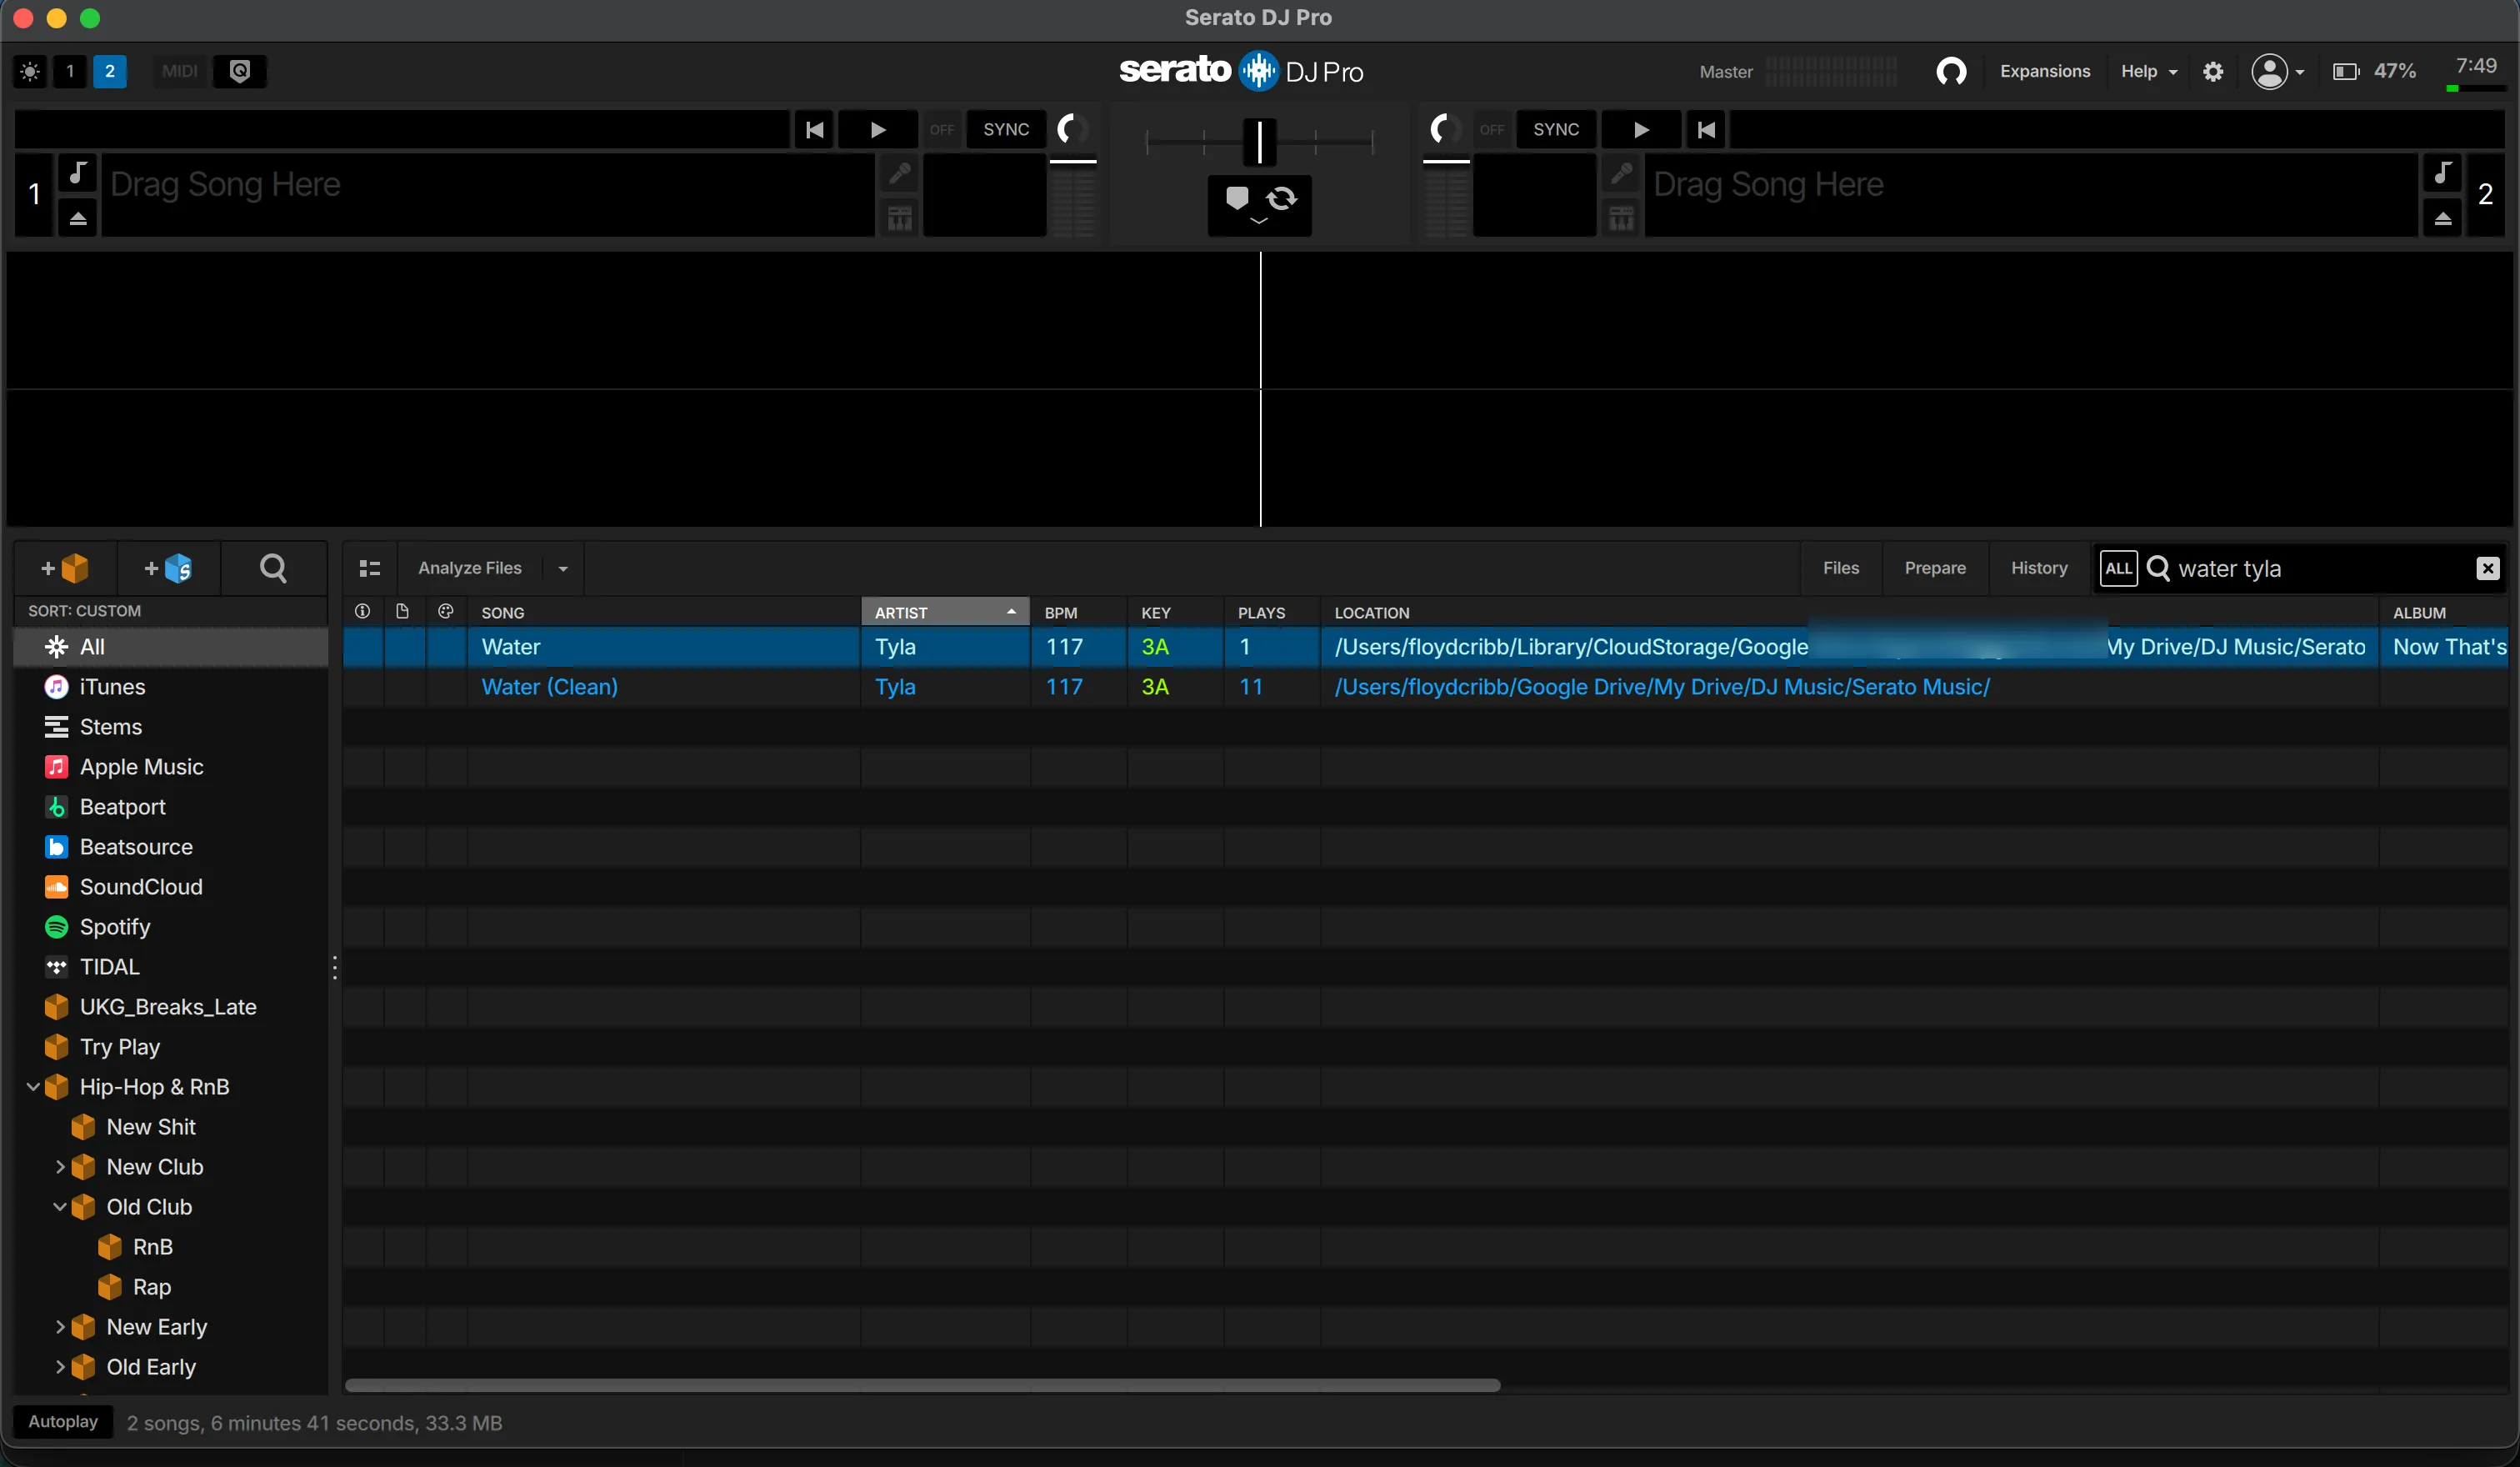Screen dimensions: 2520x1467
Task: Click the Serato record icon
Action: [240, 71]
